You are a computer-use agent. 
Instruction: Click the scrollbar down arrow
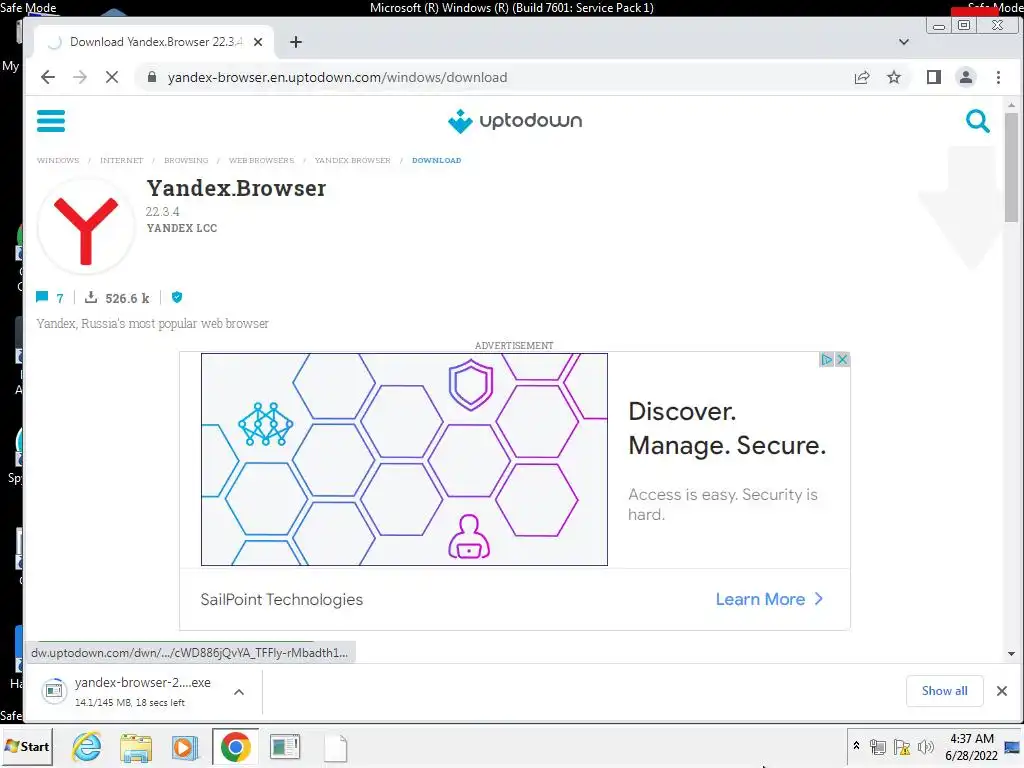click(x=1011, y=653)
